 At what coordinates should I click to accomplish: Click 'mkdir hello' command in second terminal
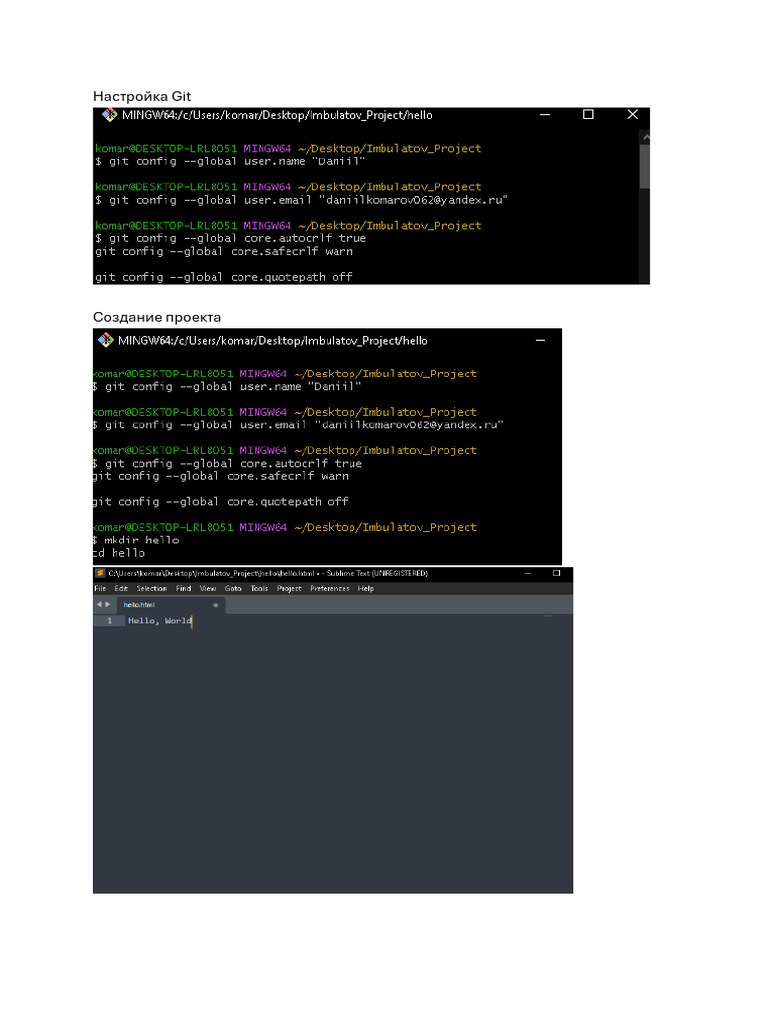136,540
